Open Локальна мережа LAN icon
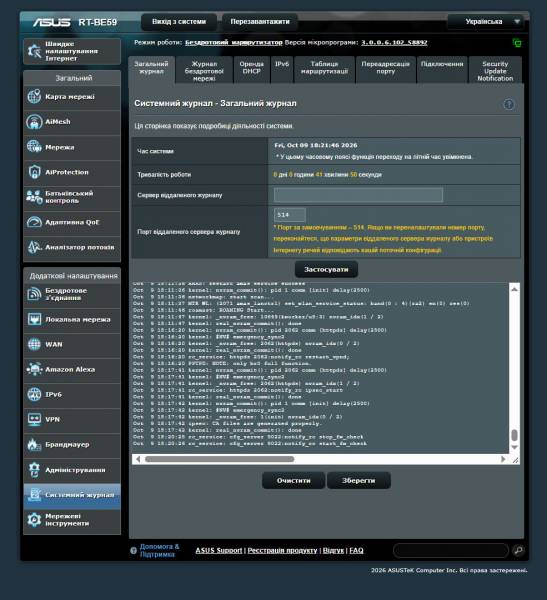The image size is (547, 600). (34, 319)
